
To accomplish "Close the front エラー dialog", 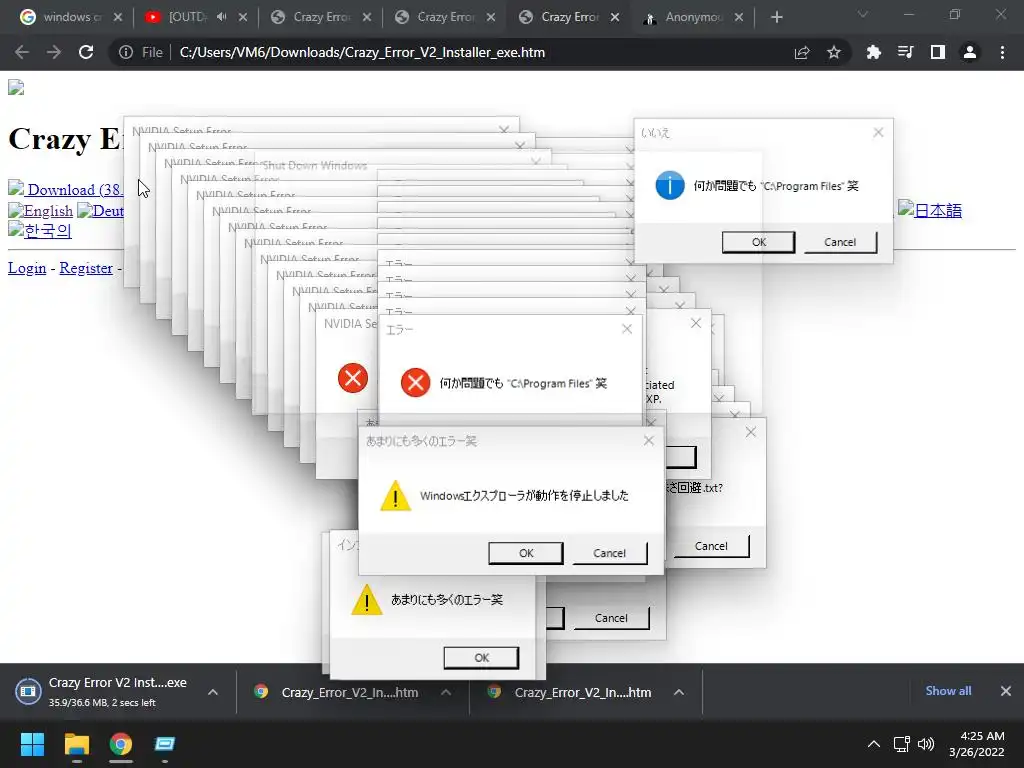I will (627, 329).
